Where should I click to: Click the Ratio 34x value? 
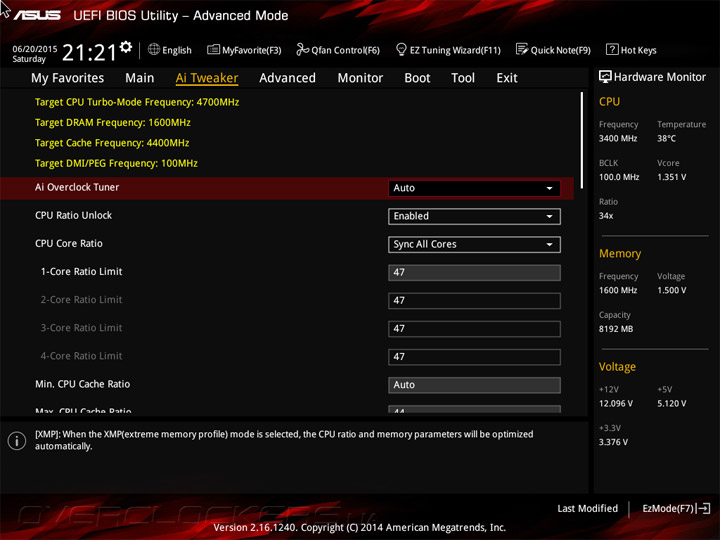tap(606, 215)
